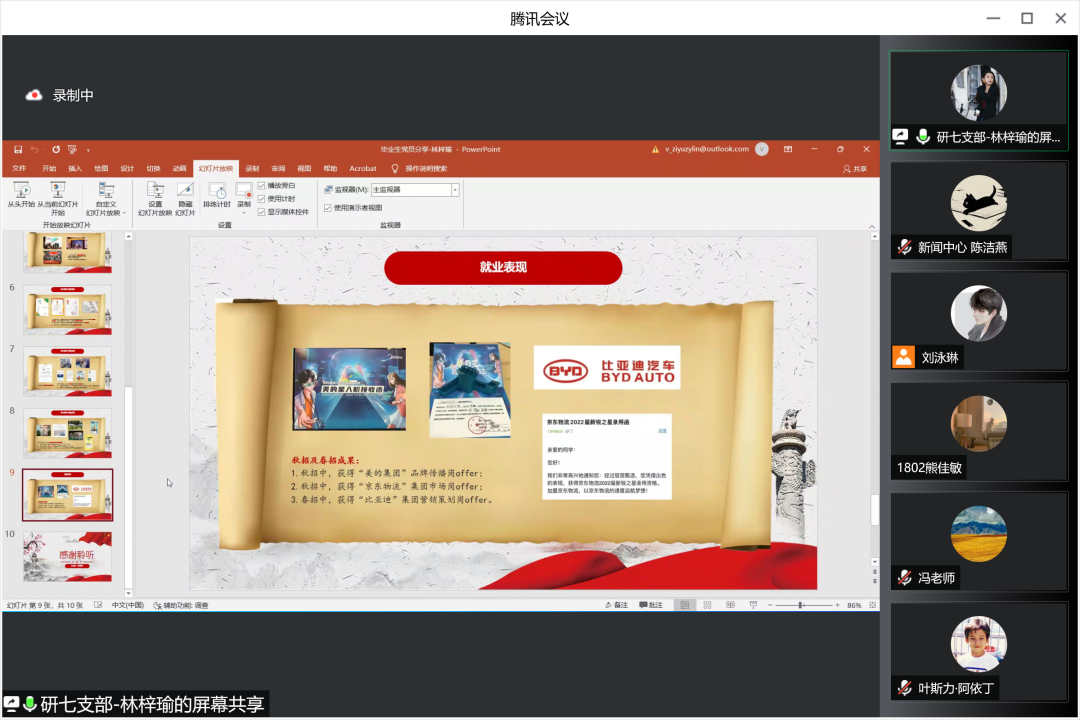Click the 备注 notes button in status bar
1080x720 pixels.
616,606
